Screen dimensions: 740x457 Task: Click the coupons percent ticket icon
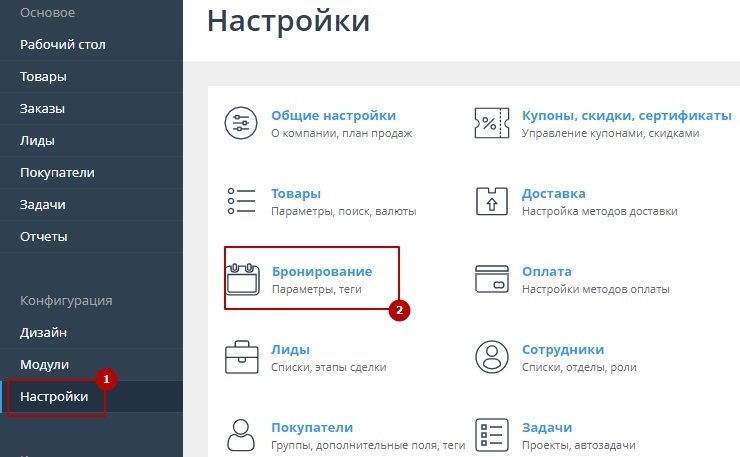tap(492, 124)
